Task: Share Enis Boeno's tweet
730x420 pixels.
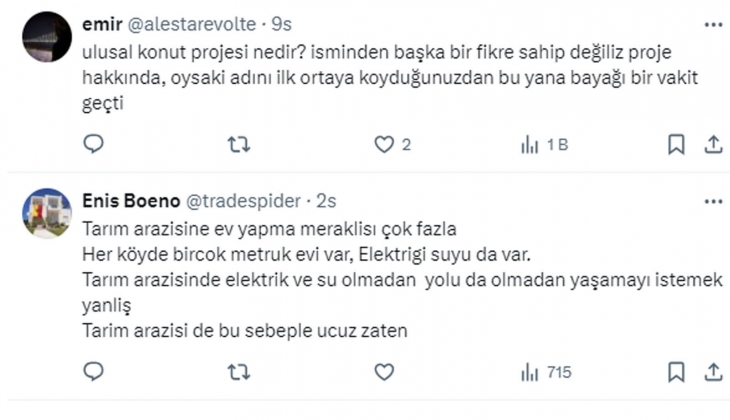Action: (713, 372)
